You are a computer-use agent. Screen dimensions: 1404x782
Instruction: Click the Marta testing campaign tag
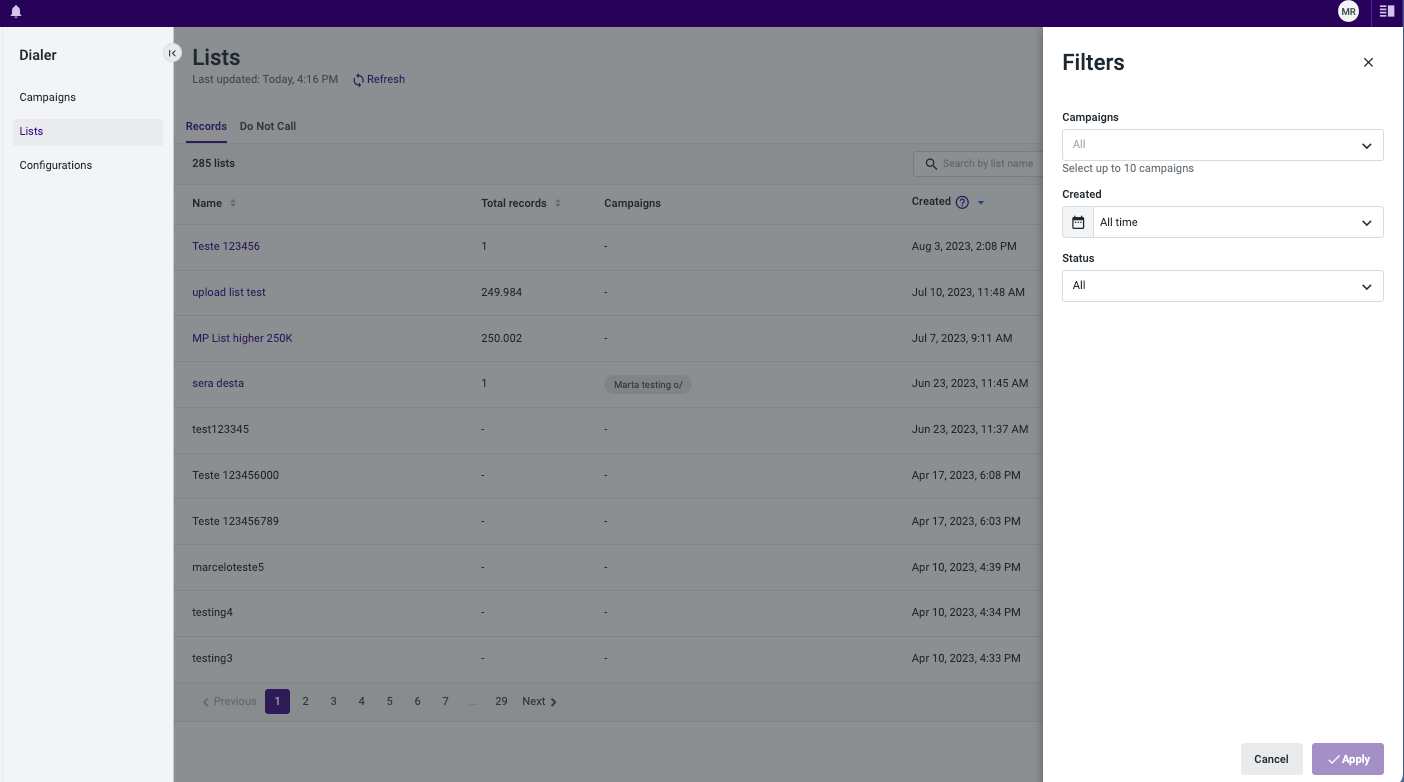click(x=648, y=384)
